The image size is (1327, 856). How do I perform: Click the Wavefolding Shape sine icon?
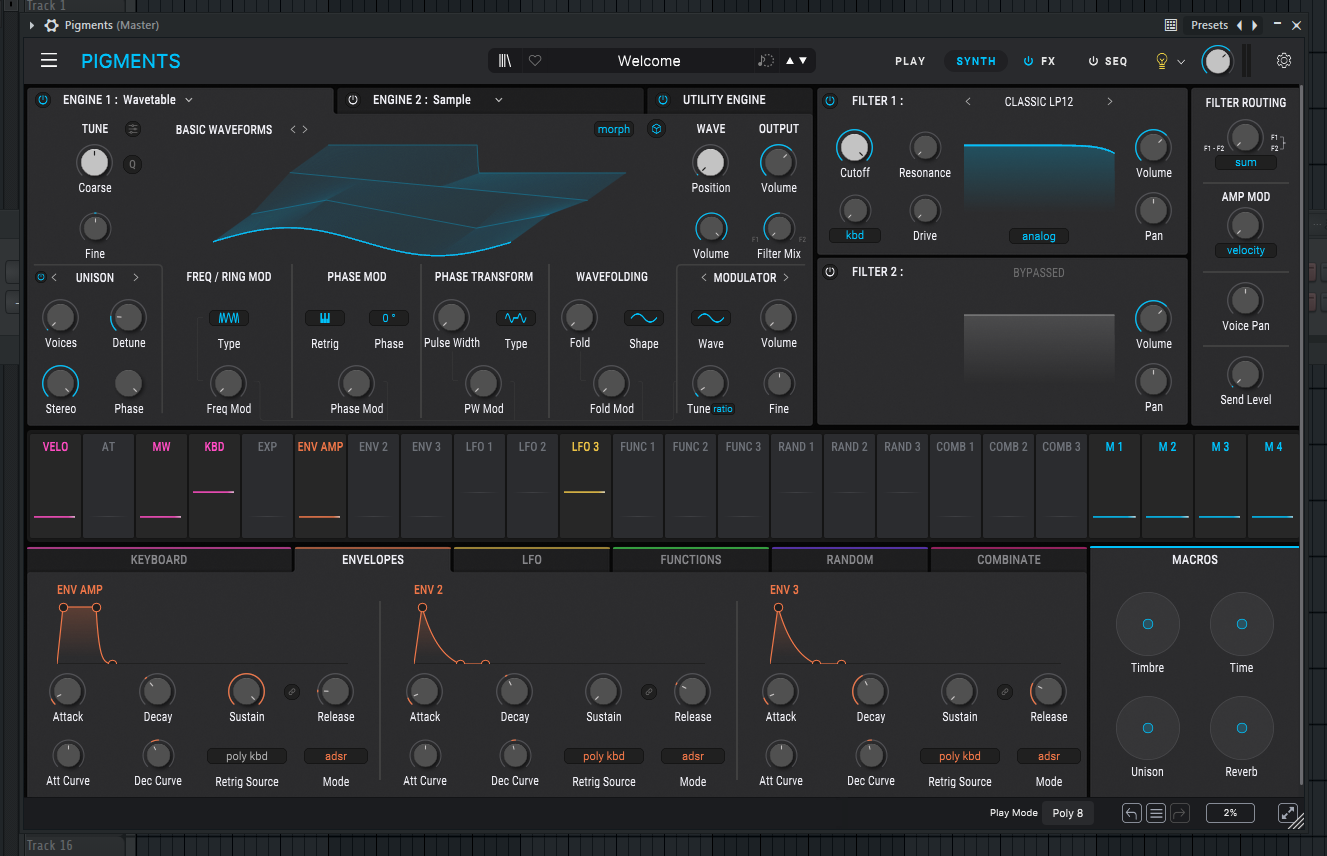tap(644, 318)
